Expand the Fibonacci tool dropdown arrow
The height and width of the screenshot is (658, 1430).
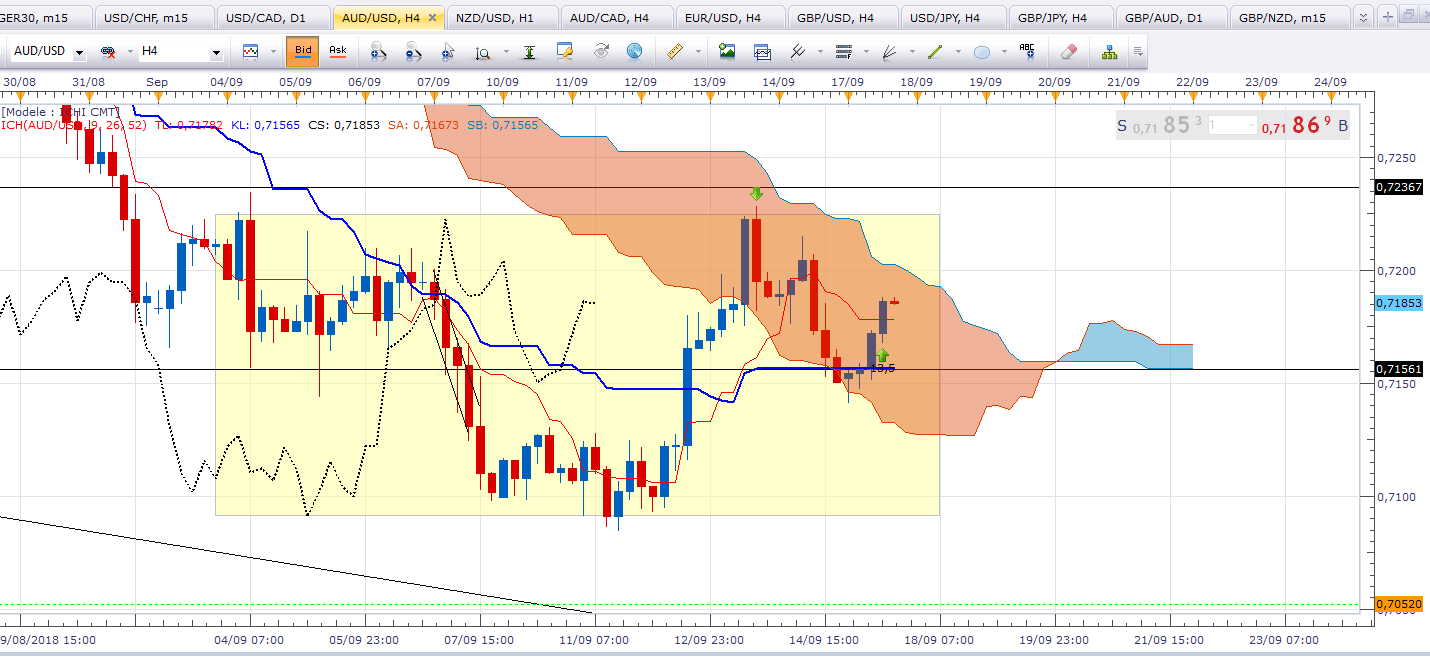tap(866, 52)
